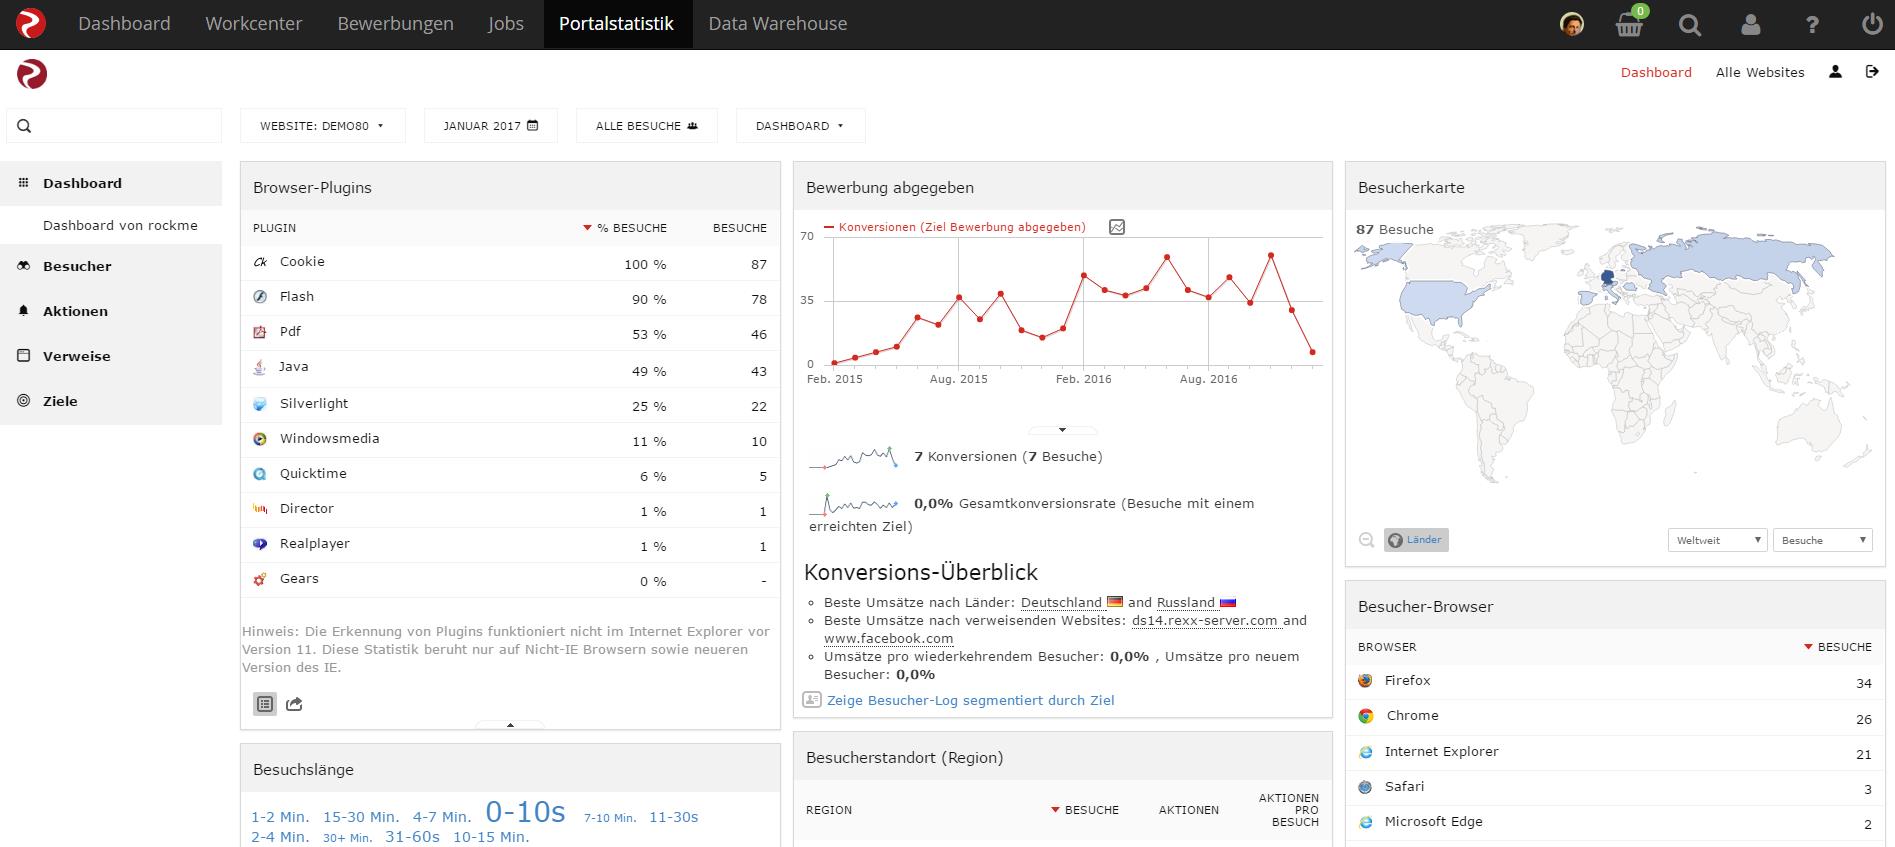Screen dimensions: 1895x847
Task: Select the Portalstatistik tab
Action: point(617,24)
